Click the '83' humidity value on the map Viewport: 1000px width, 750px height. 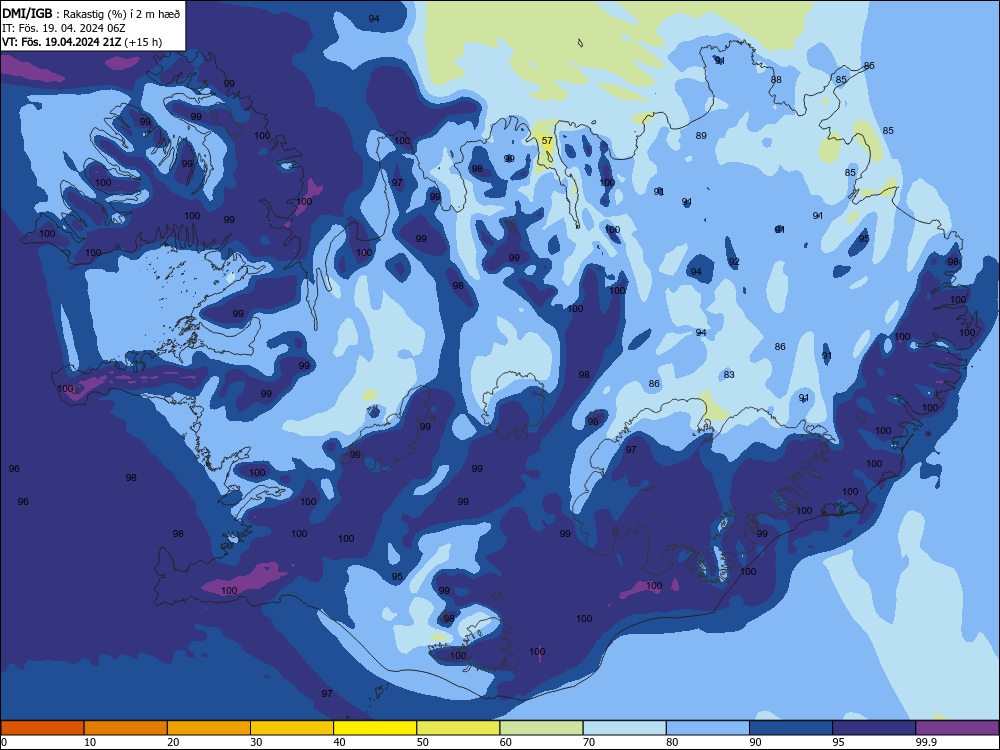[729, 374]
